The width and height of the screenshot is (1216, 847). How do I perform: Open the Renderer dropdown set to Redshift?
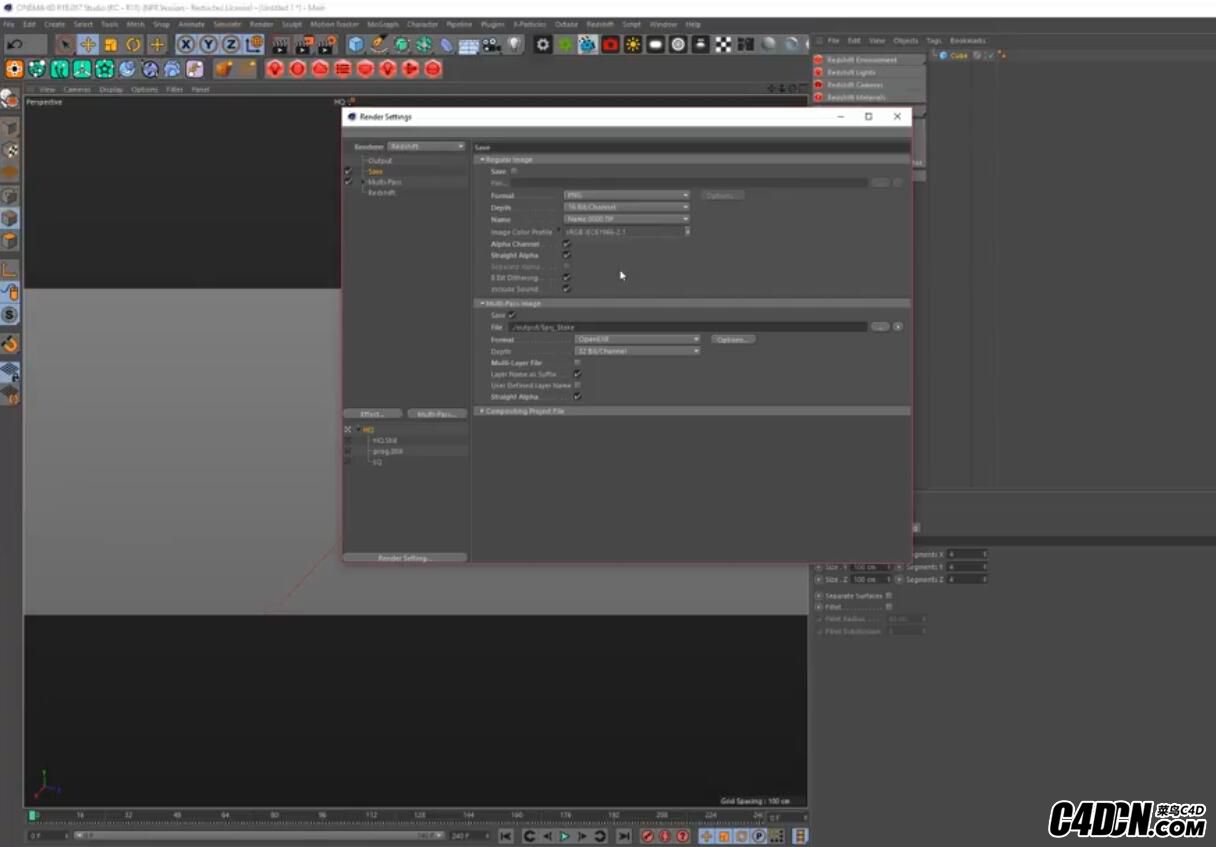[426, 147]
